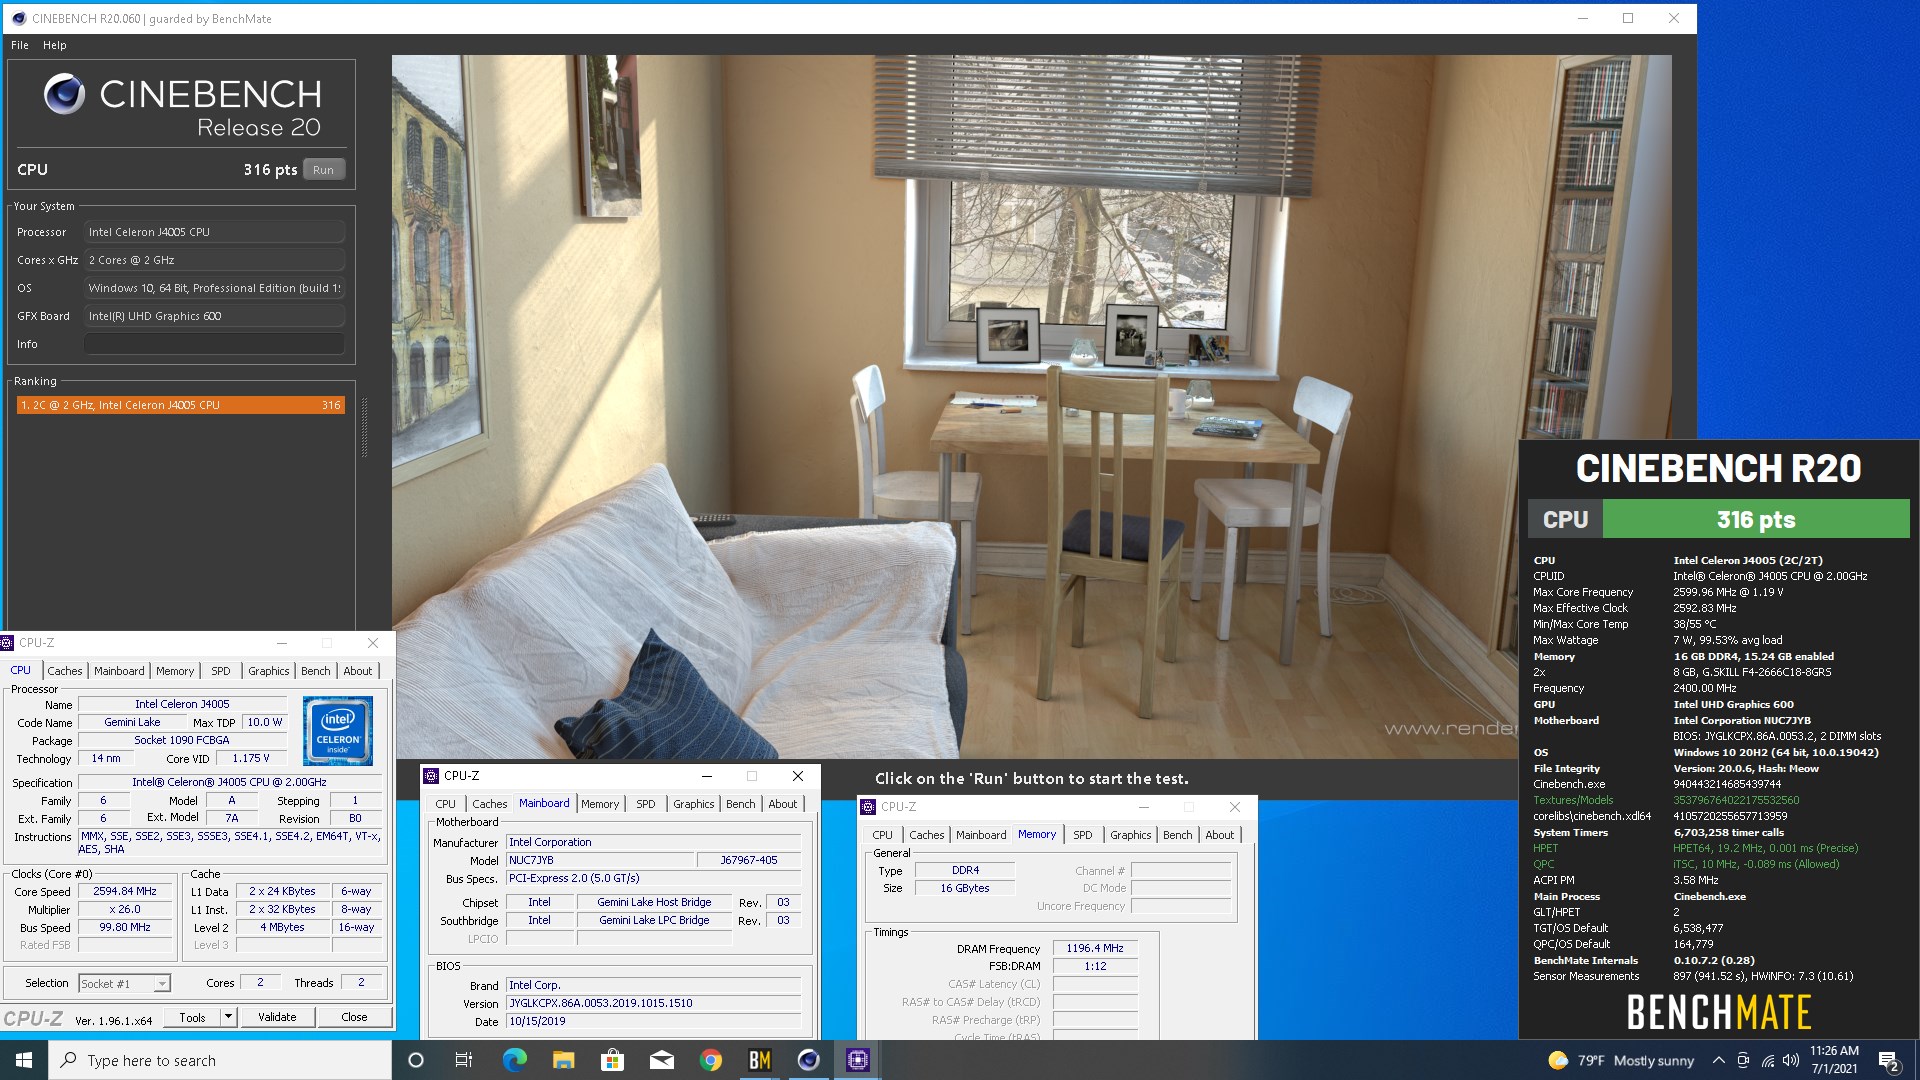1920x1080 pixels.
Task: Expand the Socket #1 selection dropdown
Action: pos(161,984)
